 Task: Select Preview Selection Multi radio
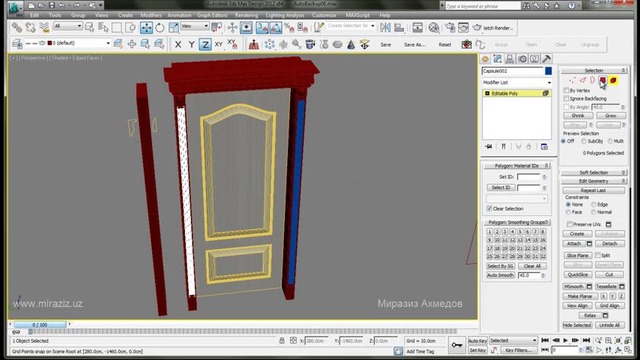pyautogui.click(x=610, y=141)
